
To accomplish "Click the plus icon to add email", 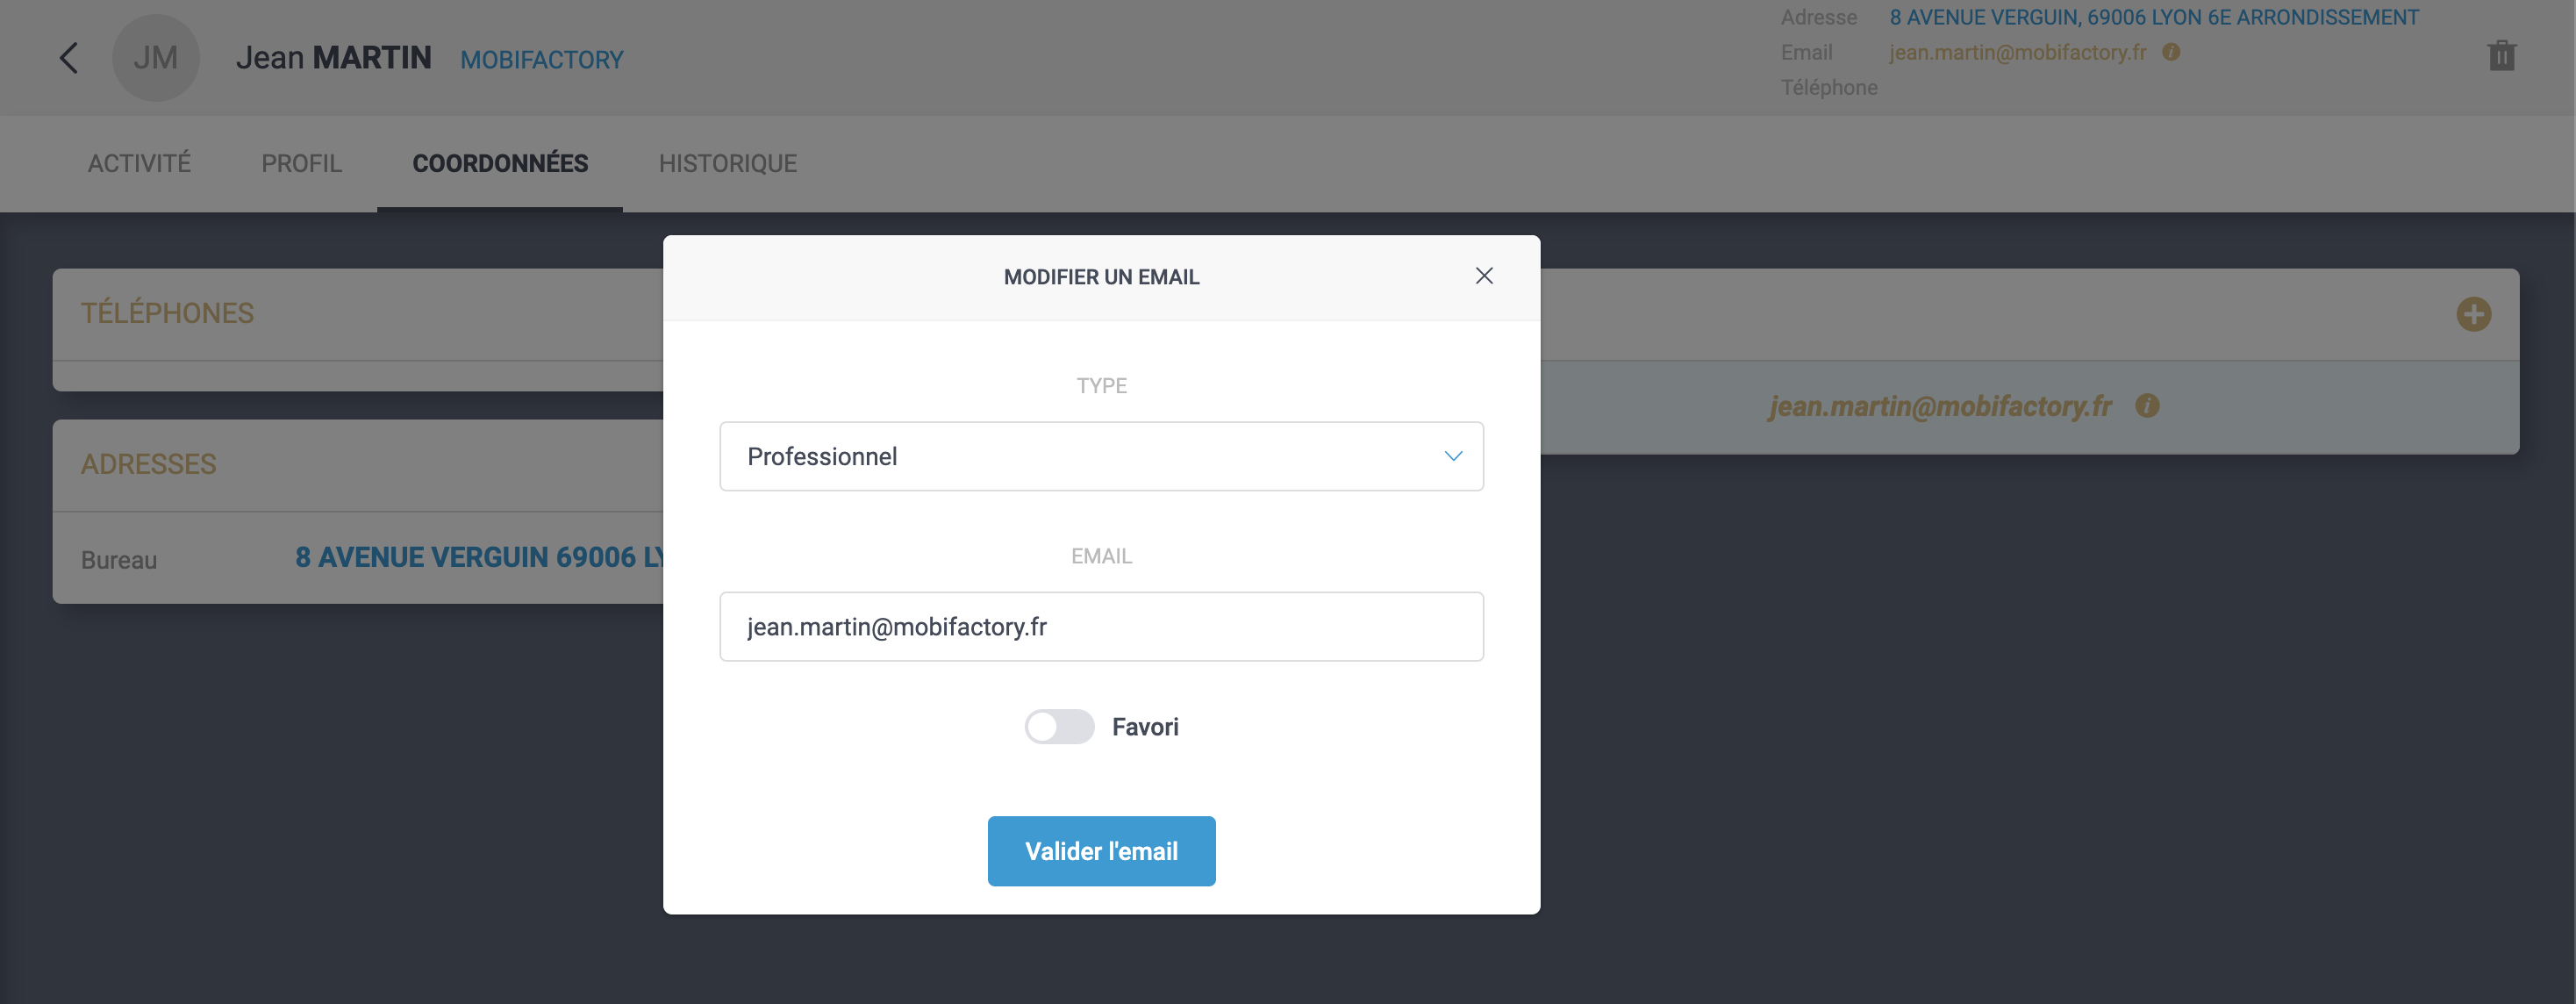I will point(2473,314).
